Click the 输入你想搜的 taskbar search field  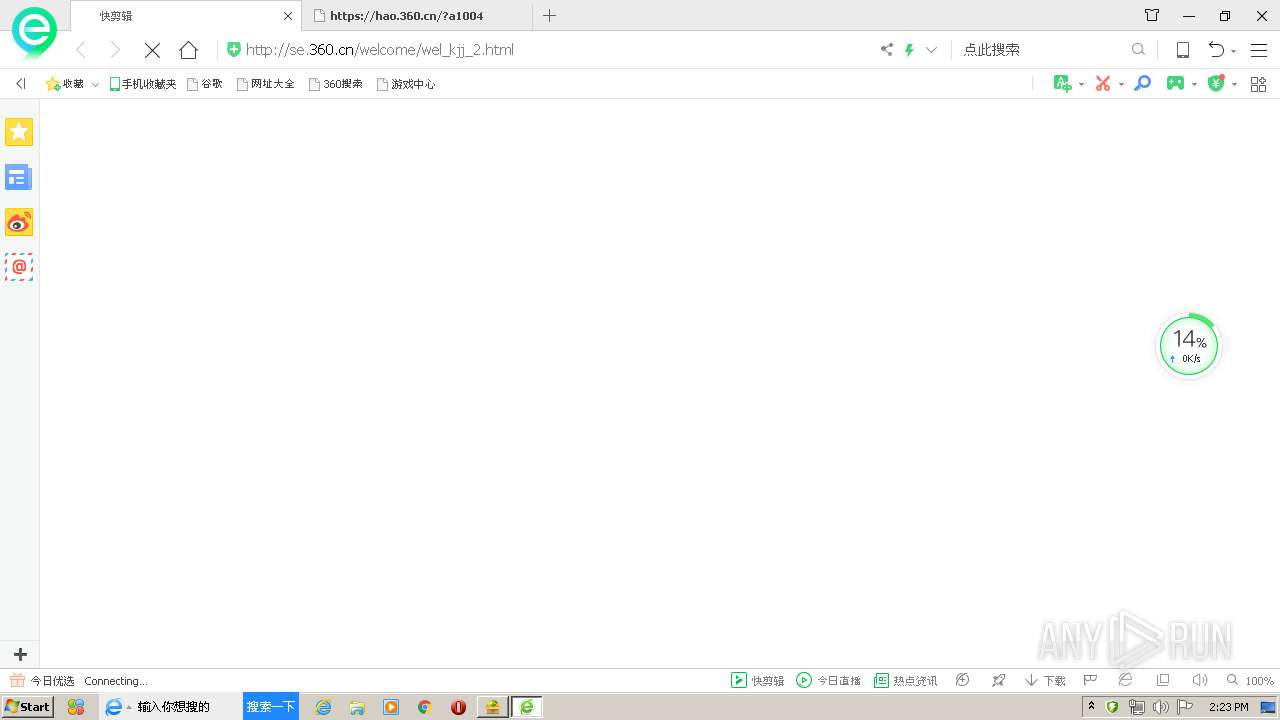(x=187, y=707)
